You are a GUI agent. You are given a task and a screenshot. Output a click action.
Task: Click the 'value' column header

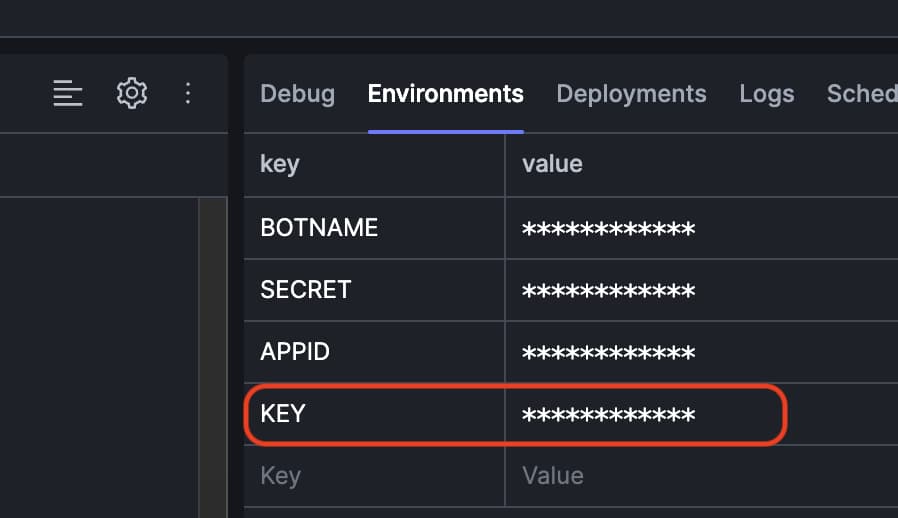(x=552, y=163)
